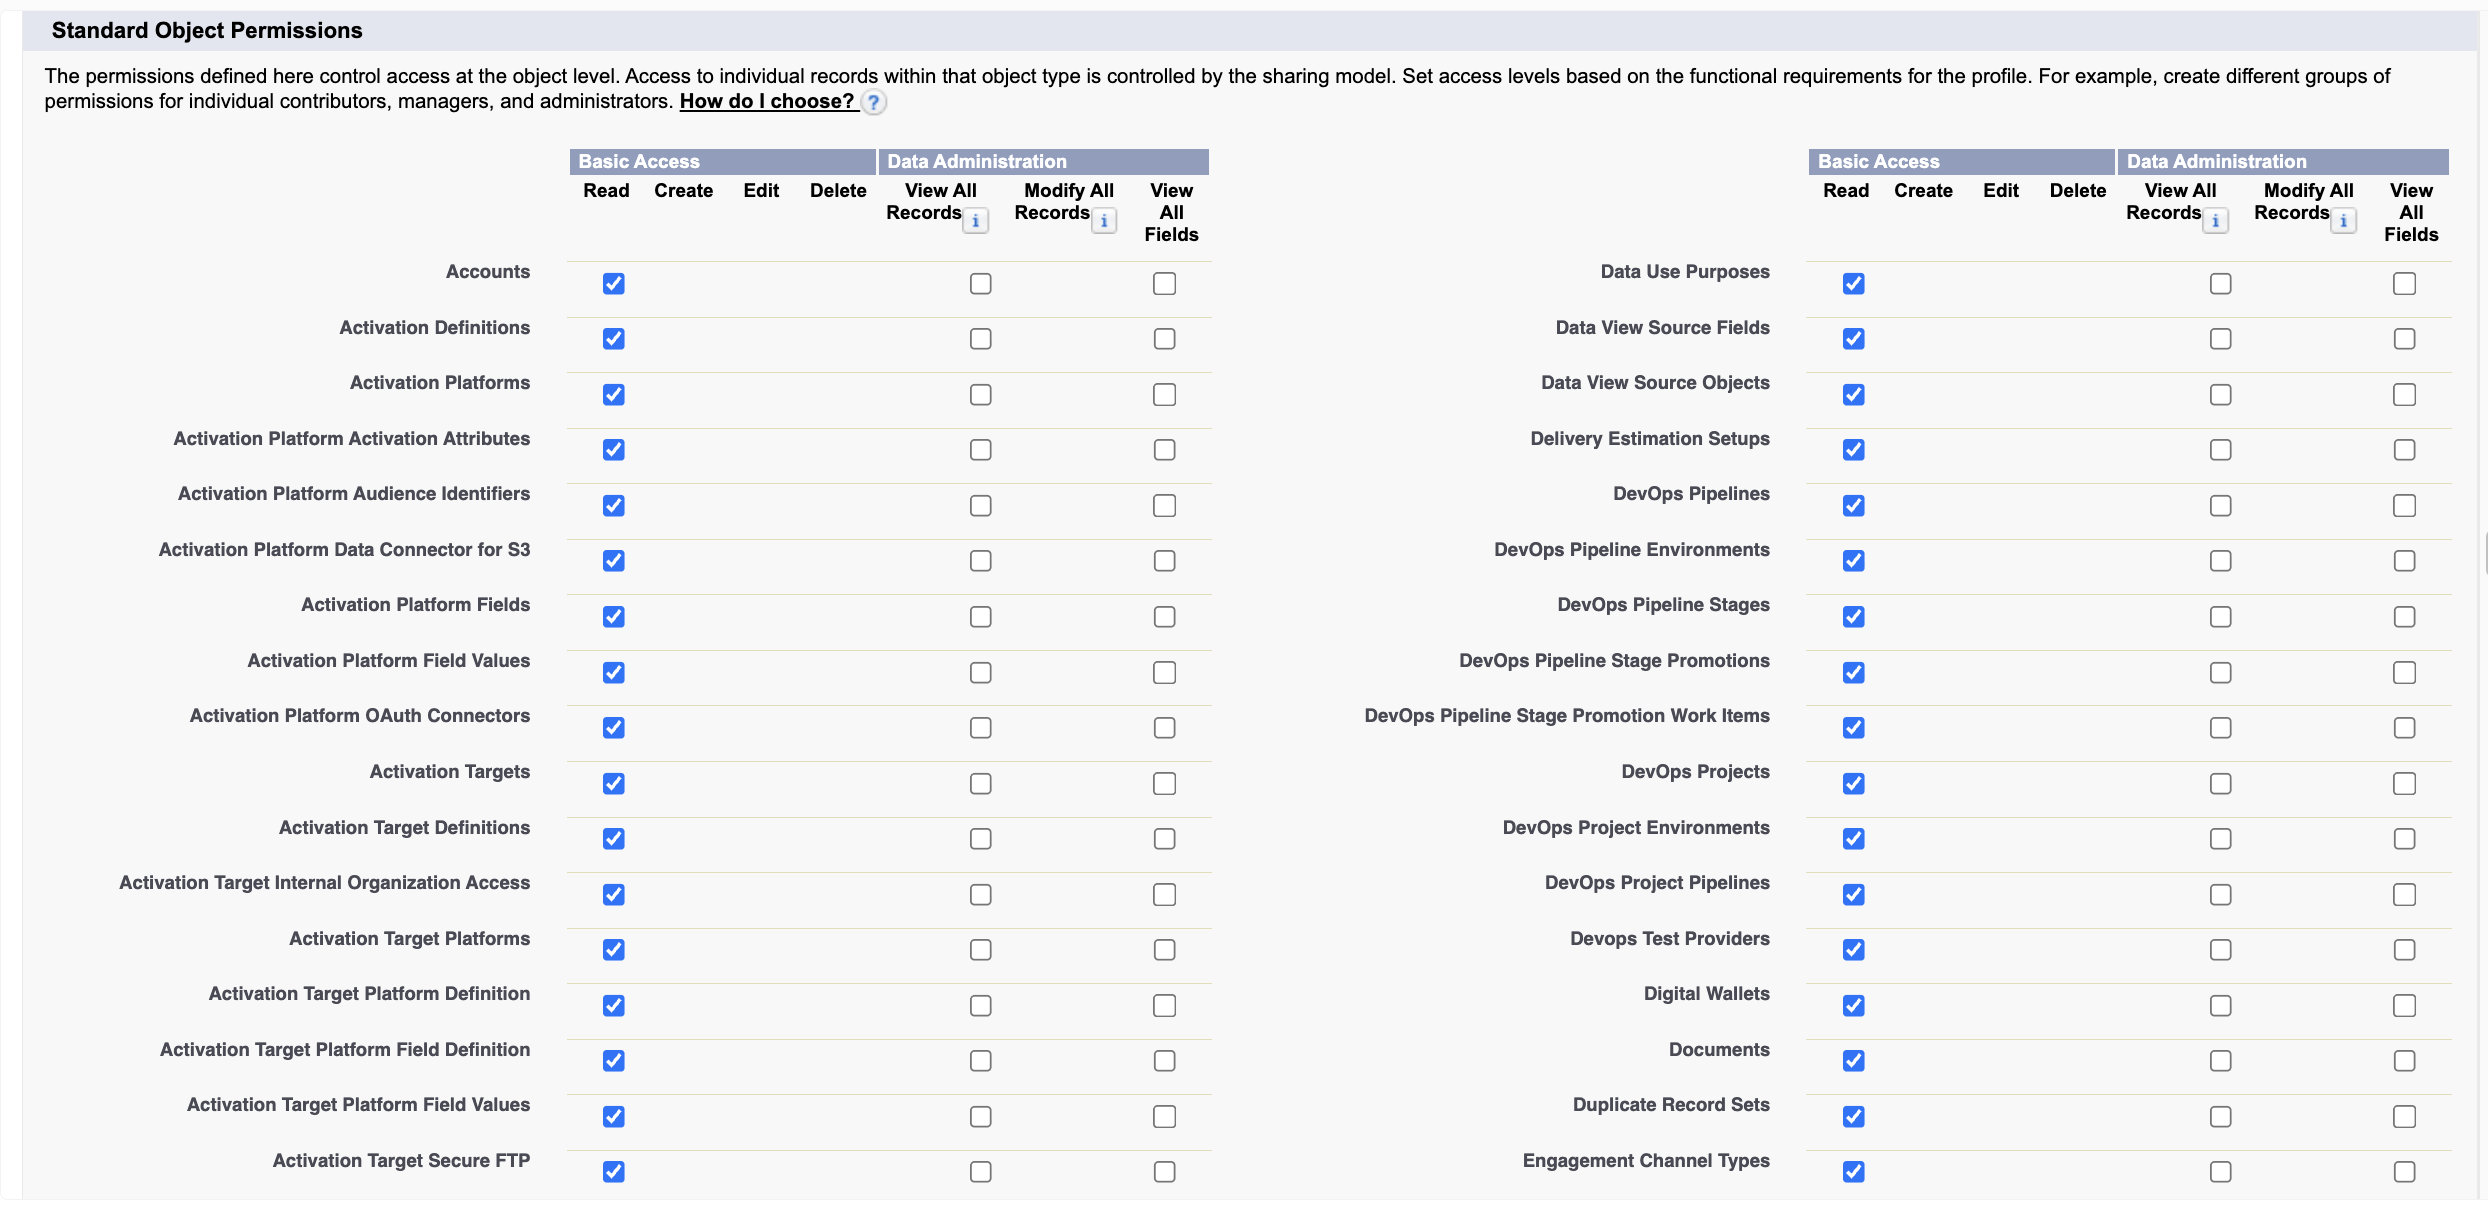Select View All Fields for Delivery Estimation Setups

[x=2405, y=450]
